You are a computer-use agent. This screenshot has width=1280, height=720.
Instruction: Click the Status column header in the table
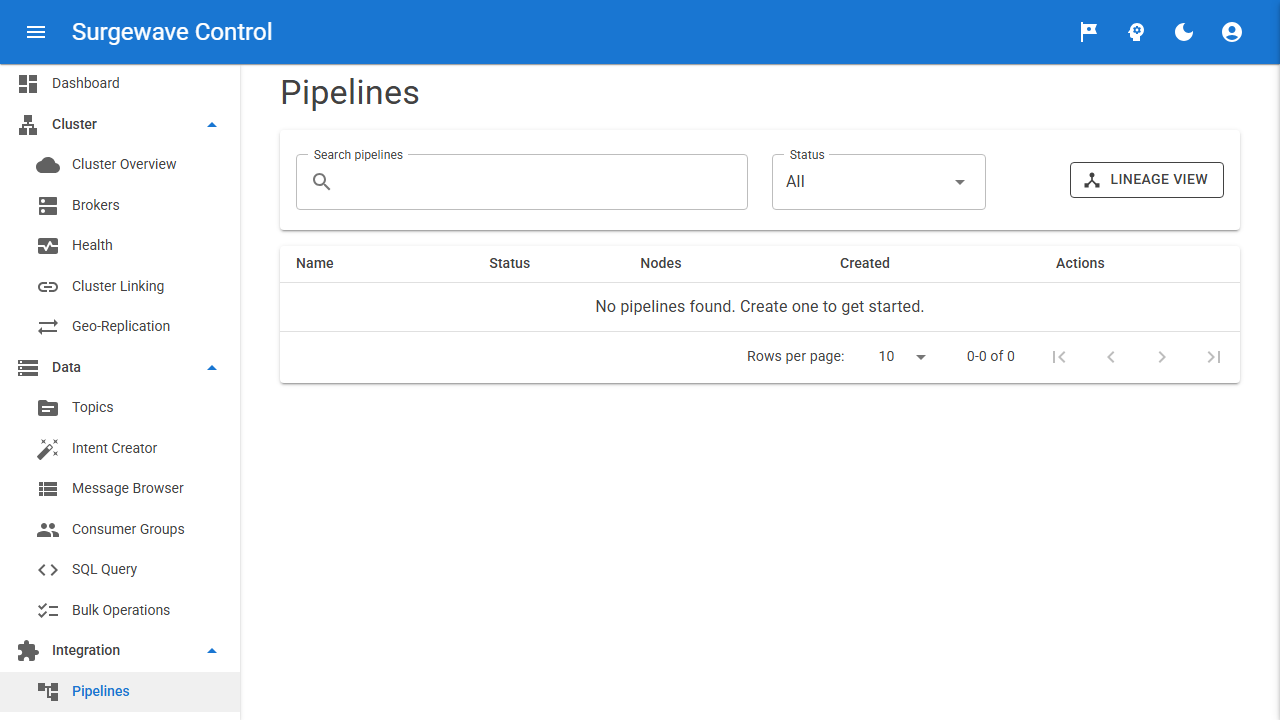[x=510, y=264]
